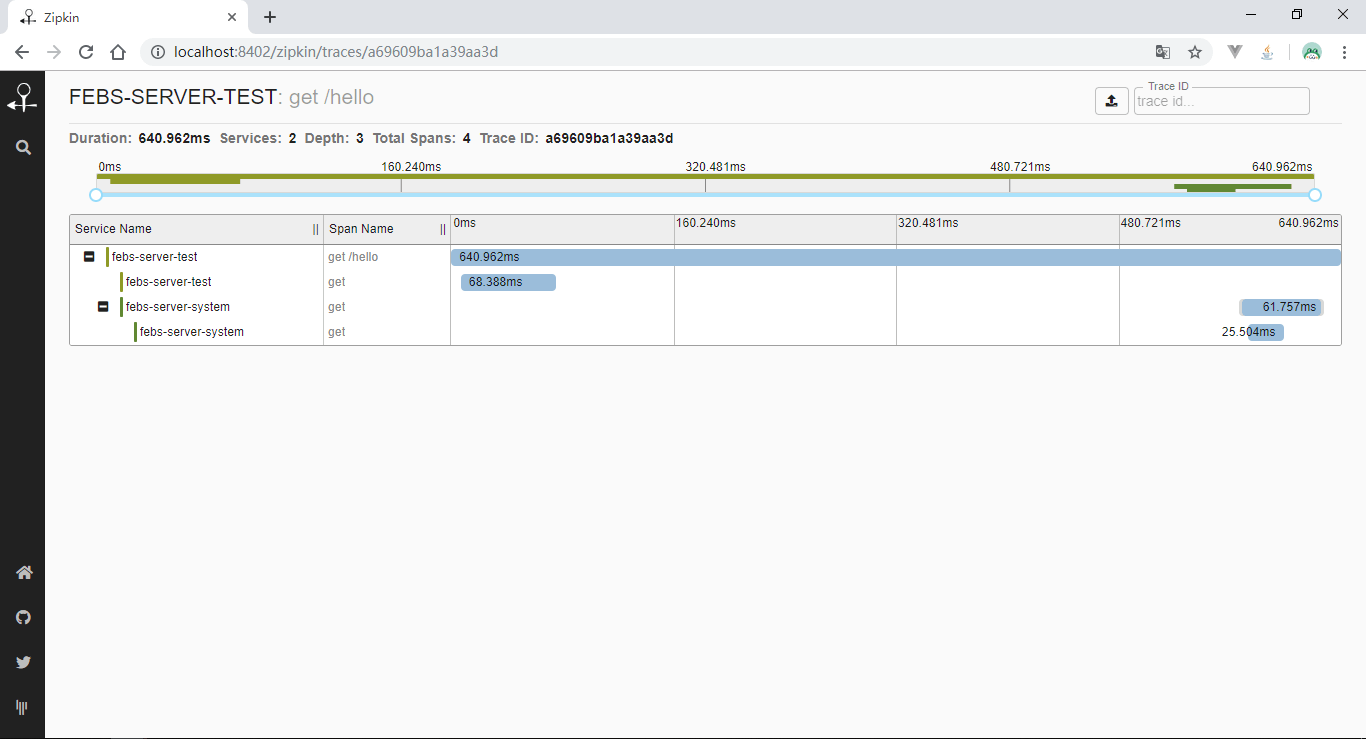
Task: Click the Services: 2 summary
Action: click(258, 139)
